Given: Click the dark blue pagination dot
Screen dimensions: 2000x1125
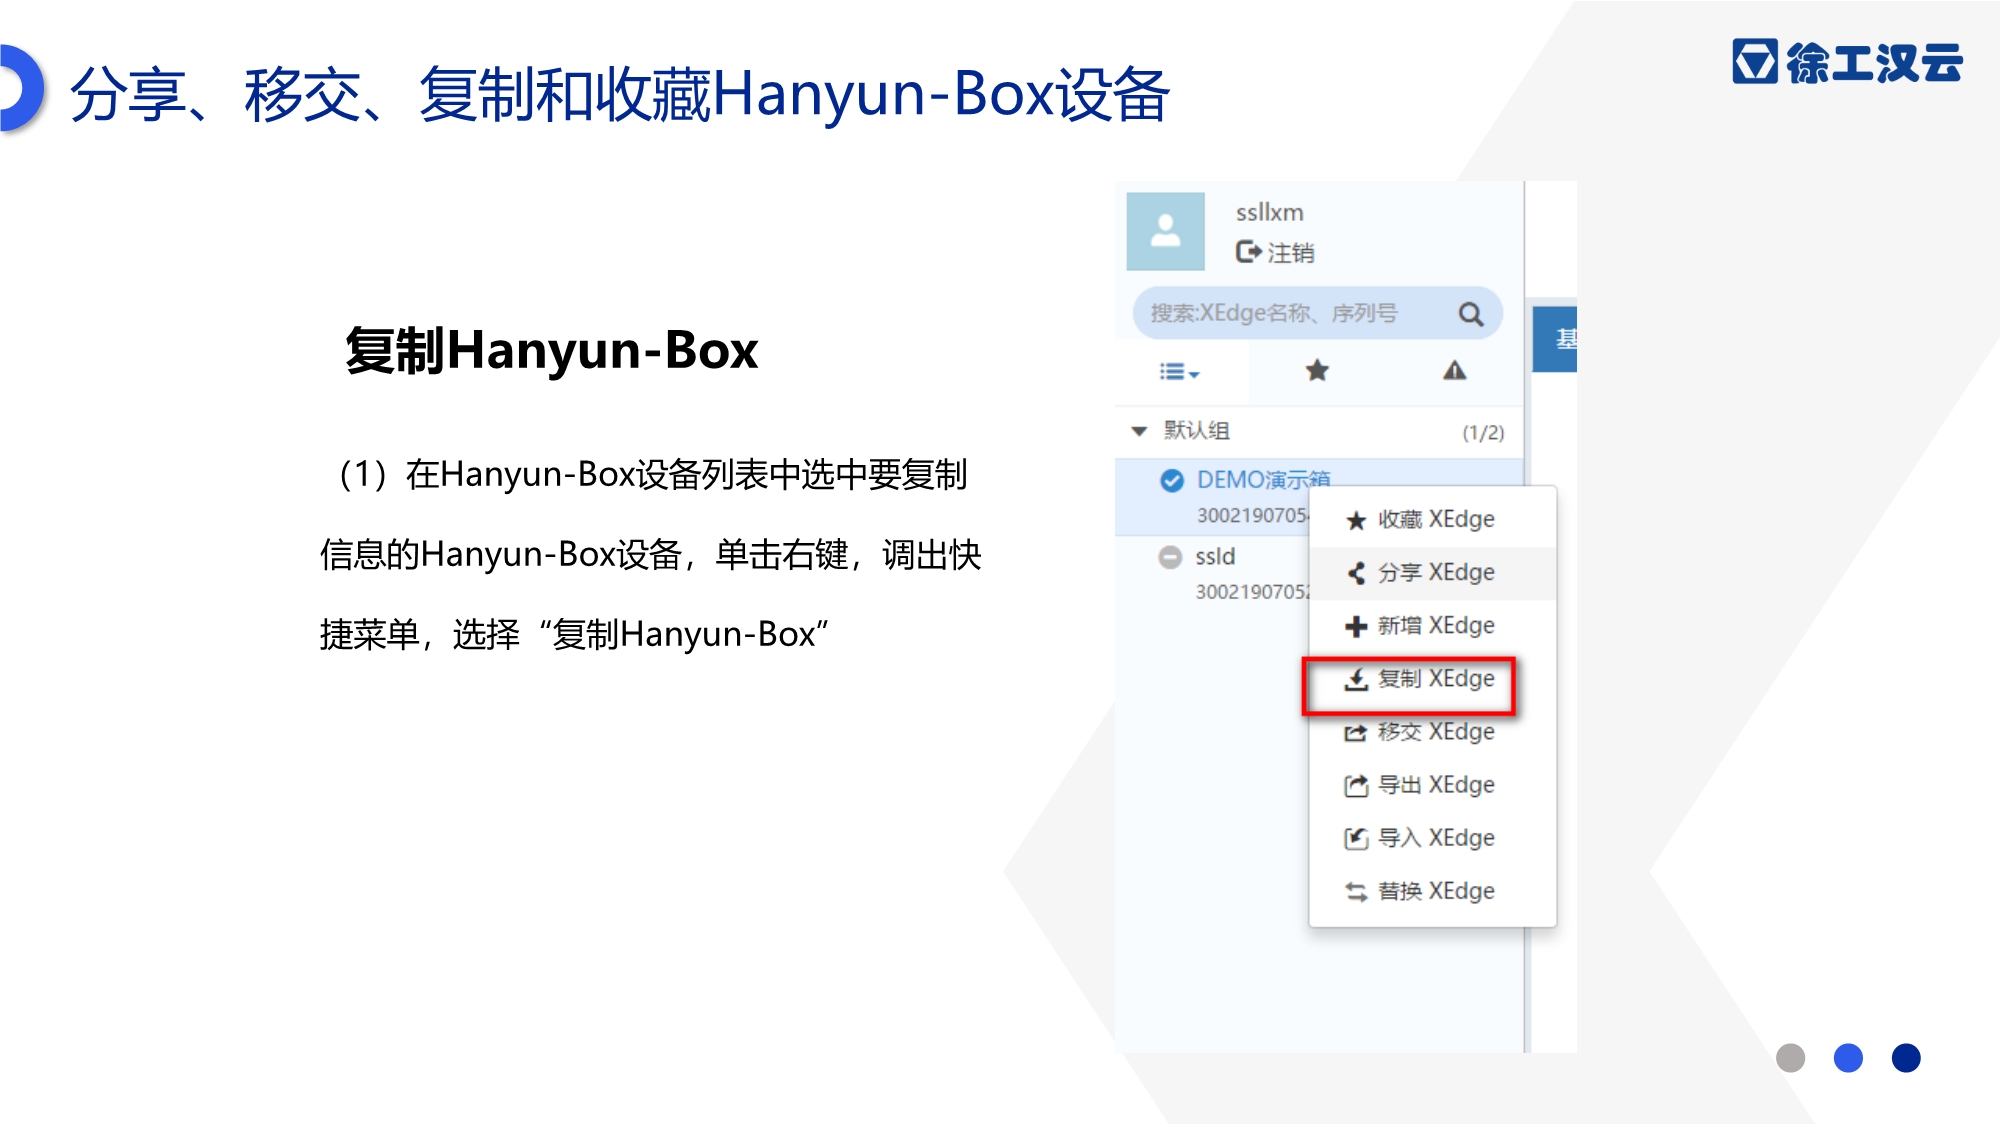Looking at the screenshot, I should coord(1906,1058).
